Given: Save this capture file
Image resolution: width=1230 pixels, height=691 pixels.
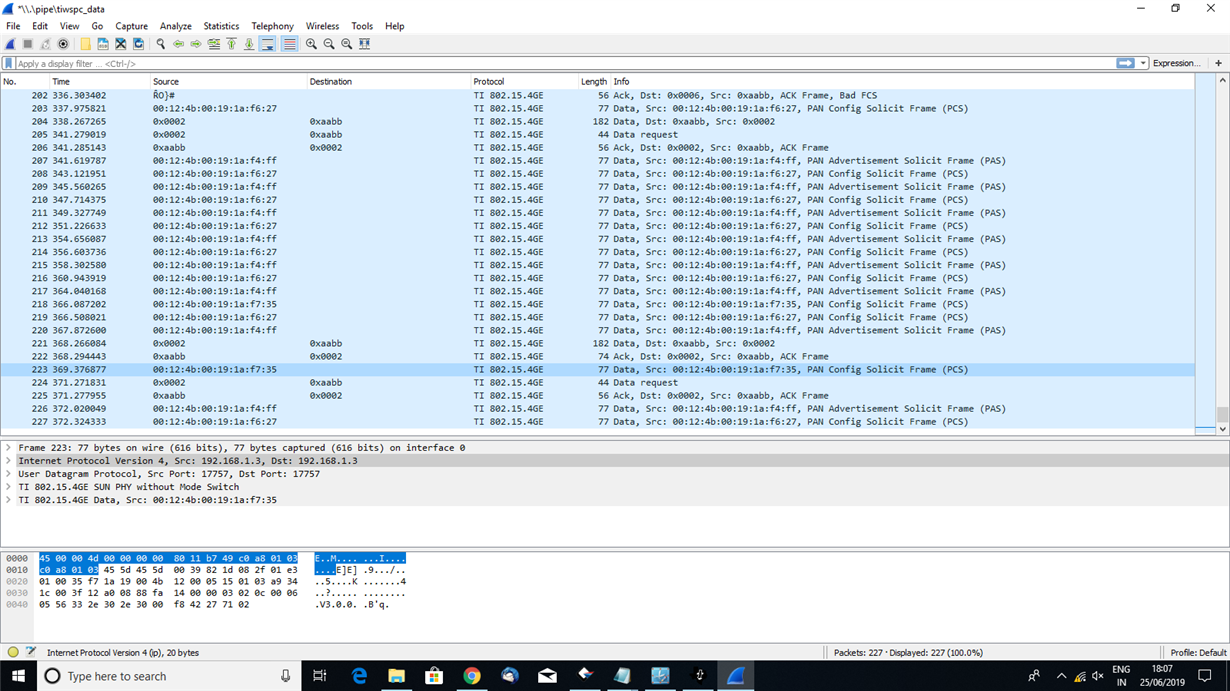Looking at the screenshot, I should 103,44.
